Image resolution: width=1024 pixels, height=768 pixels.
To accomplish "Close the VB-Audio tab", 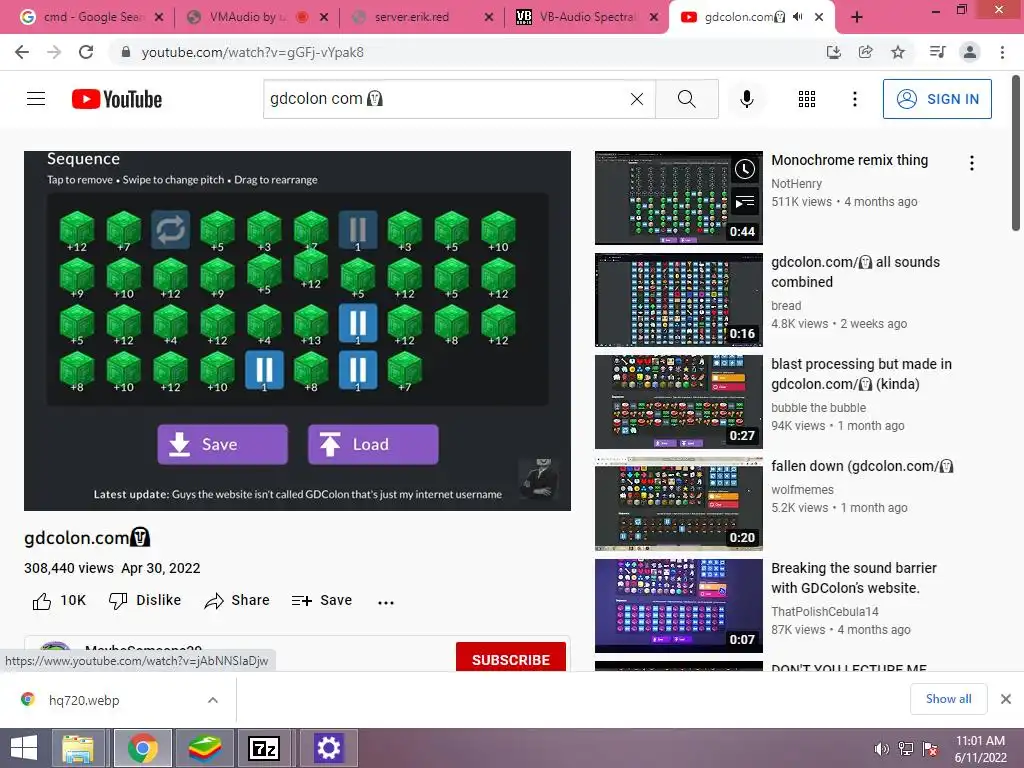I will tap(654, 17).
